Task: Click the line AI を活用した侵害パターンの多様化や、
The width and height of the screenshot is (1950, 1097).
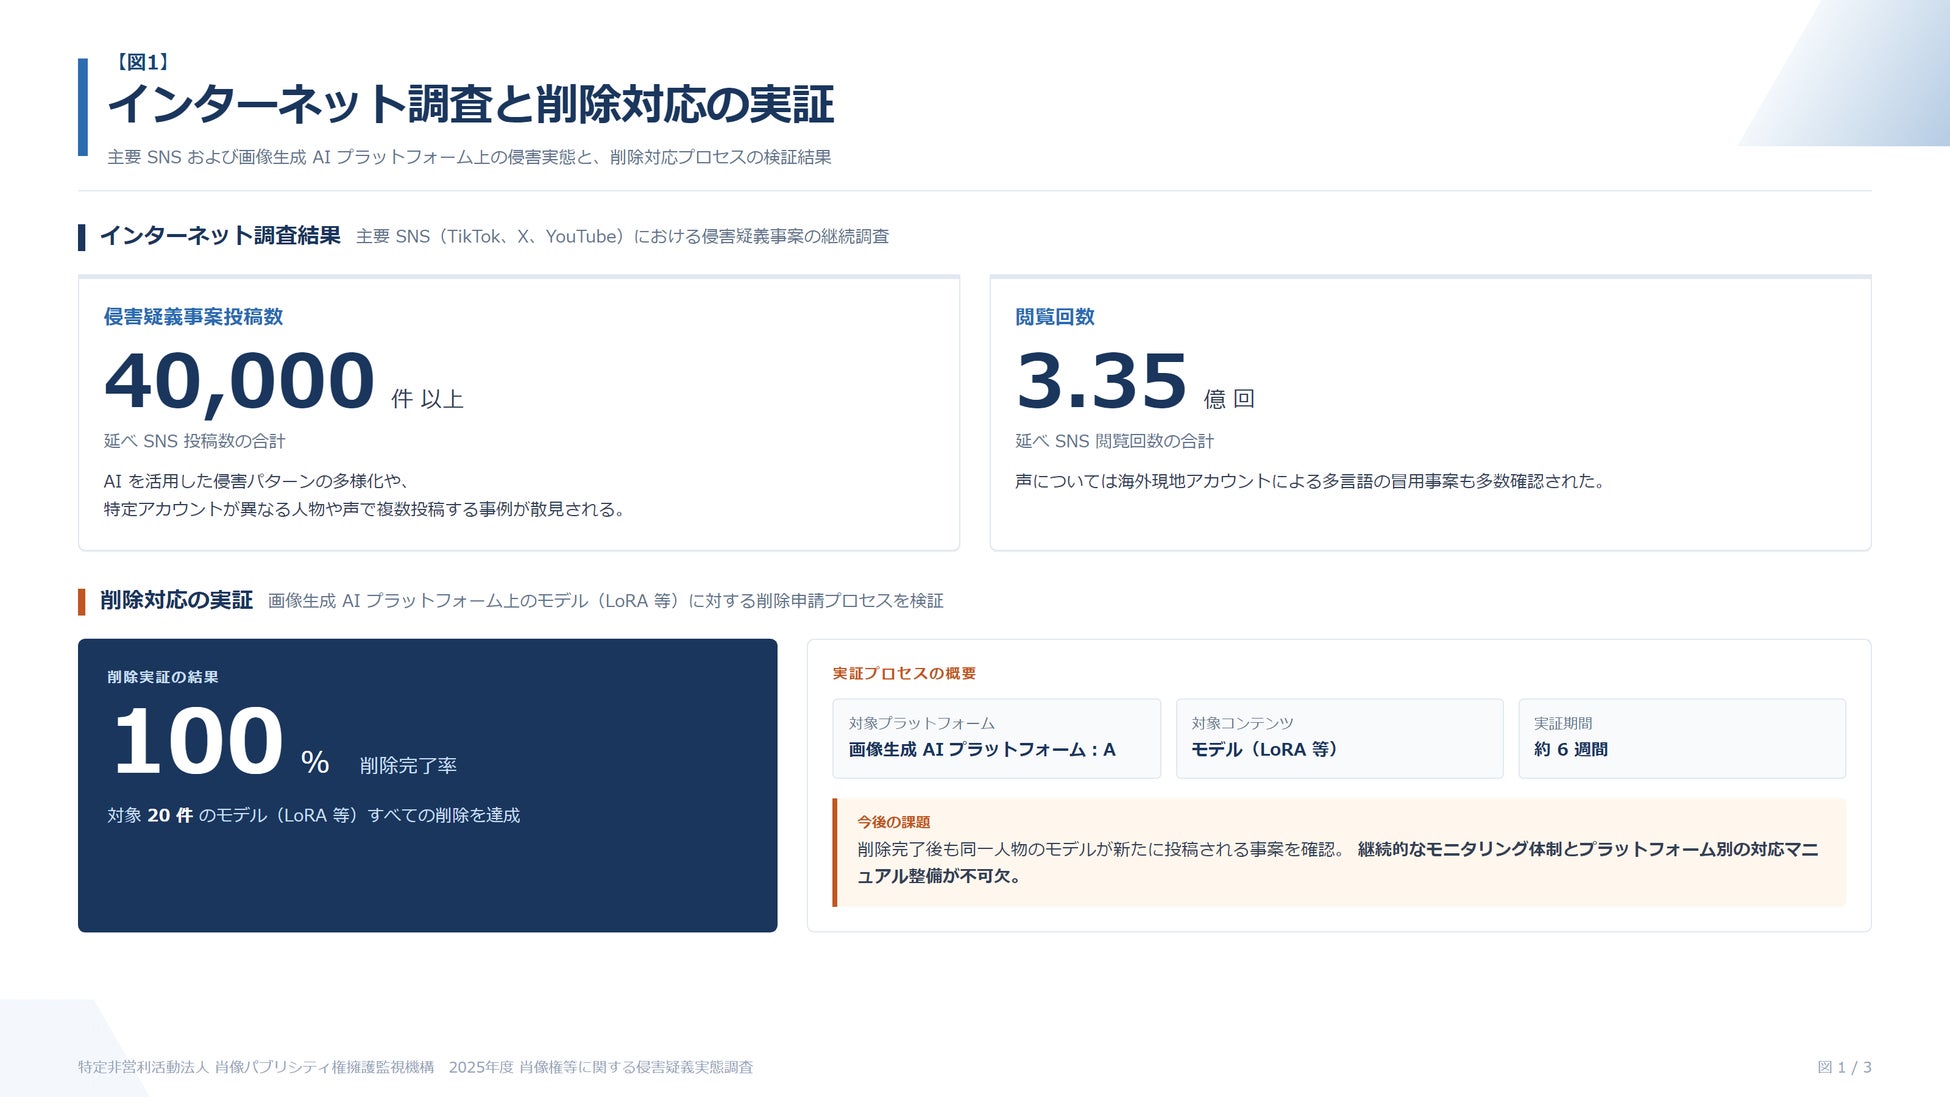Action: point(256,481)
